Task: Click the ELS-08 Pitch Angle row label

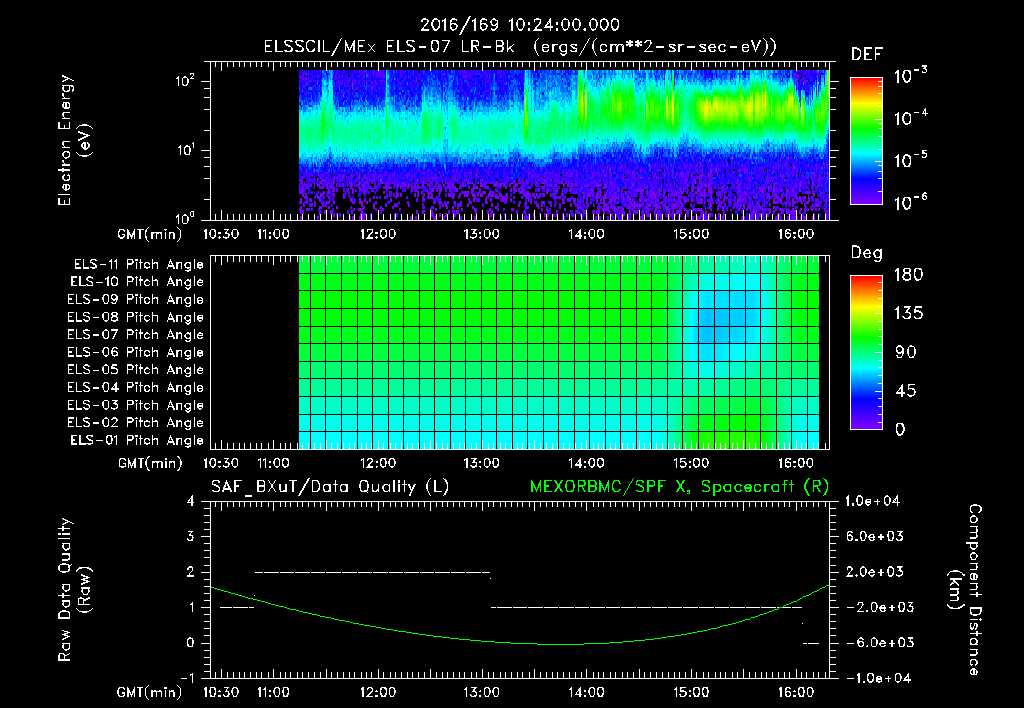Action: coord(136,317)
